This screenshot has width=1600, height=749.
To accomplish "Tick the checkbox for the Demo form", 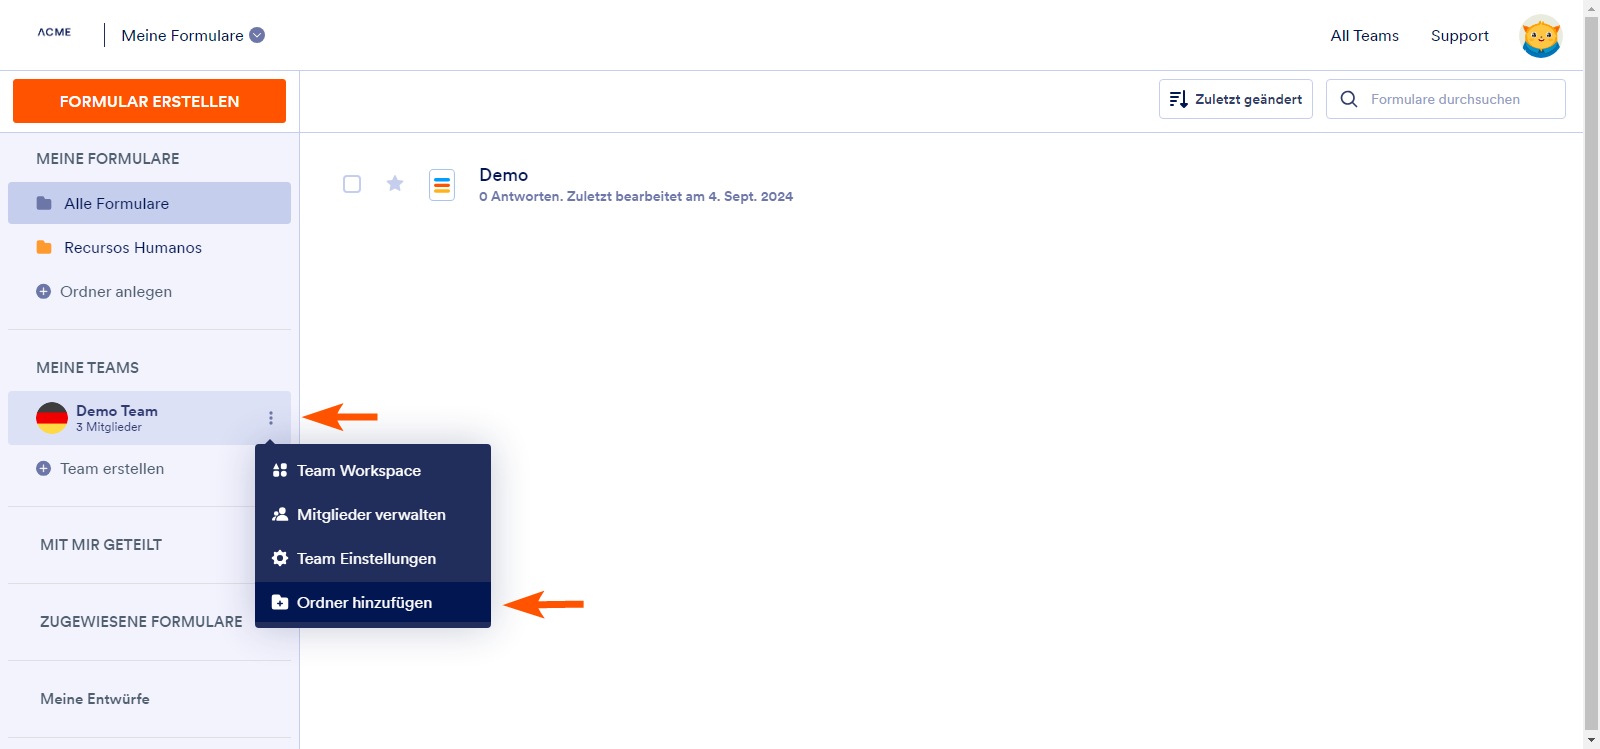I will pos(352,184).
